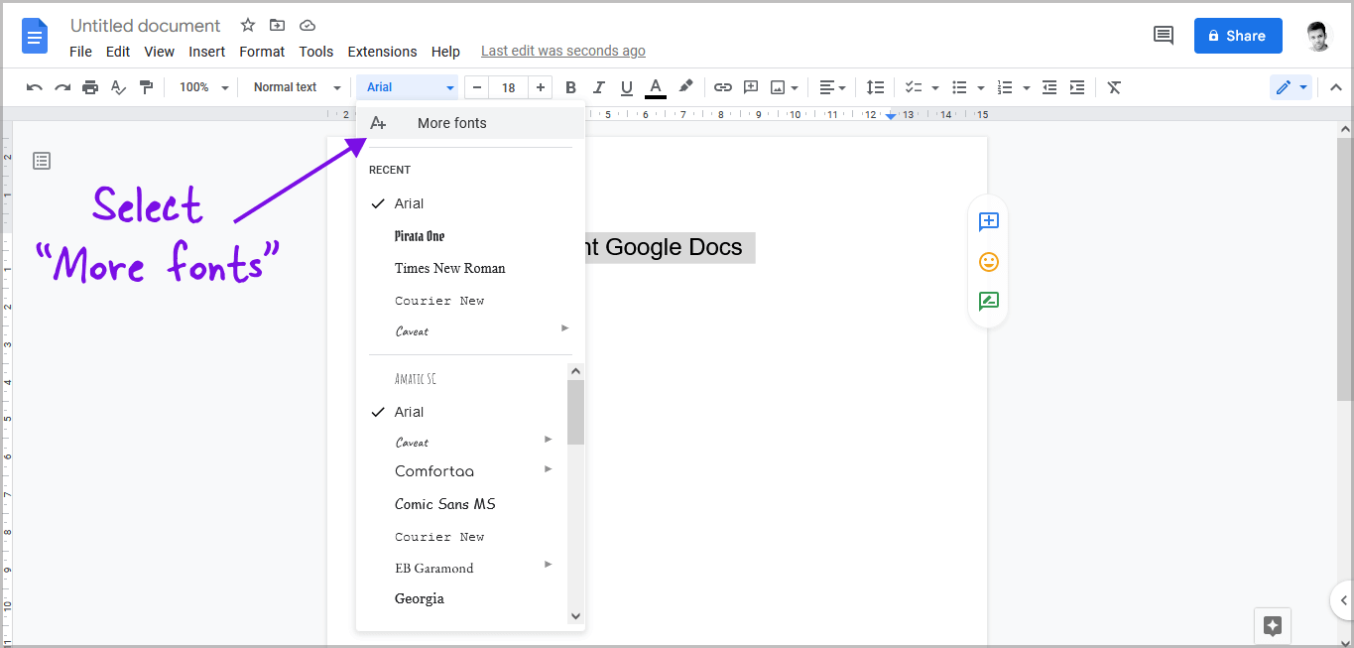Expand the EB Garamond submenu arrow

click(548, 564)
